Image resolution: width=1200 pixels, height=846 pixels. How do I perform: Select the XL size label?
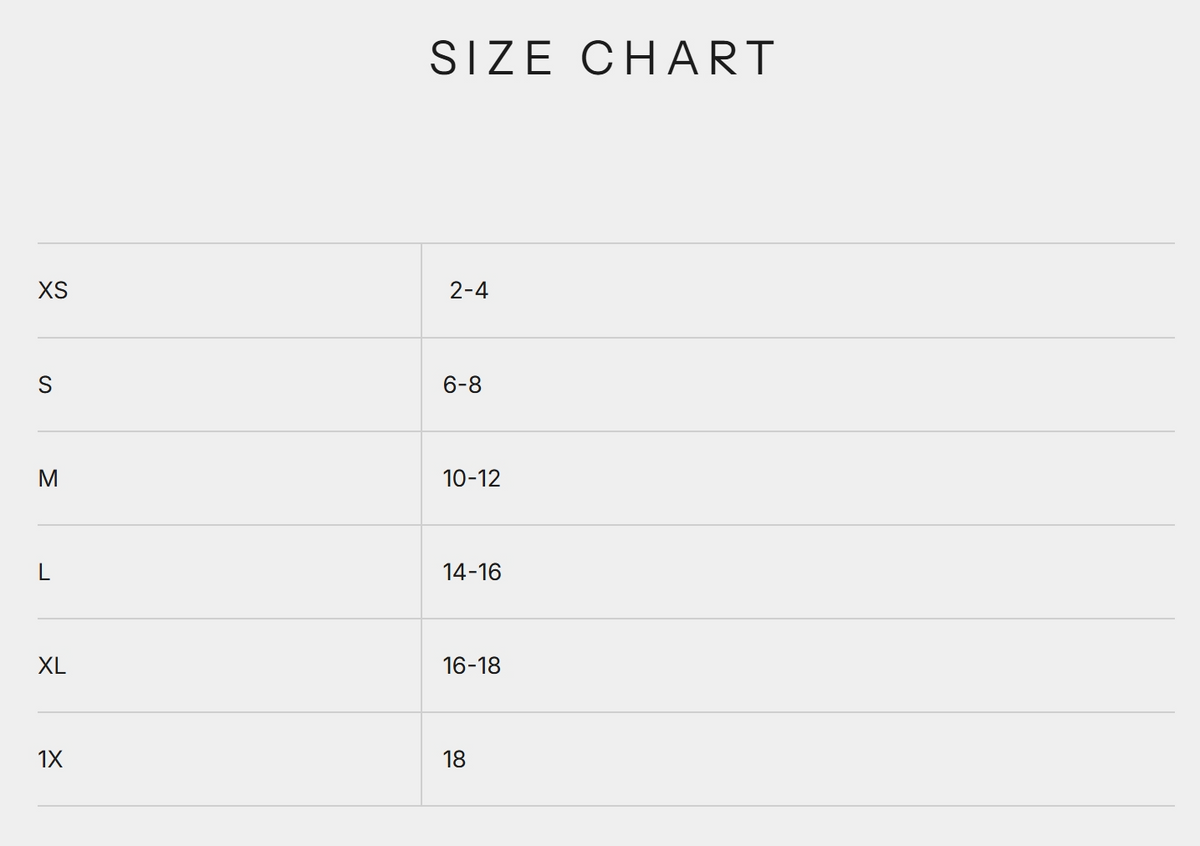click(52, 666)
